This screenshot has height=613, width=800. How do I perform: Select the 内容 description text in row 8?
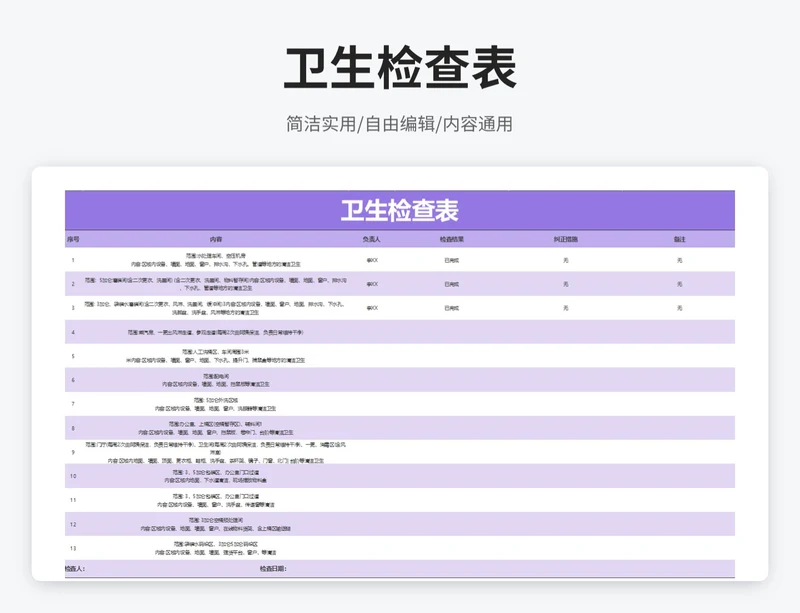tap(216, 428)
